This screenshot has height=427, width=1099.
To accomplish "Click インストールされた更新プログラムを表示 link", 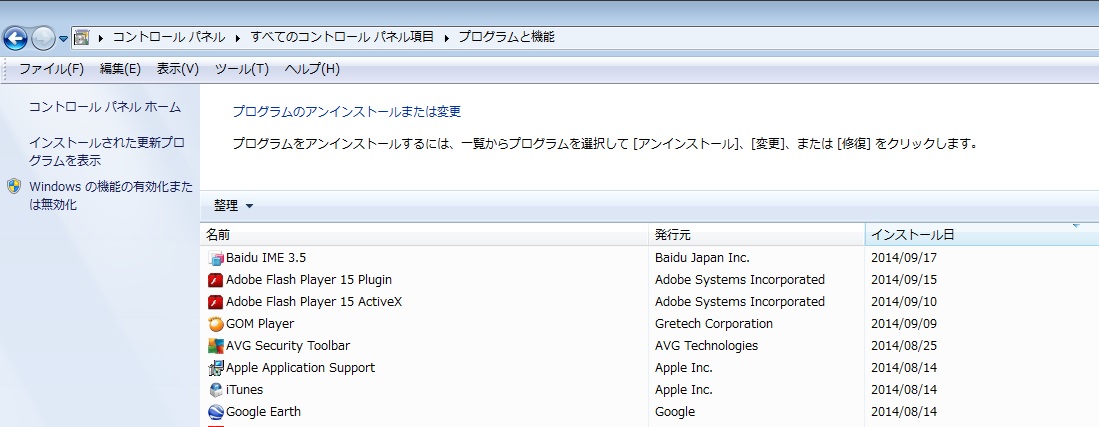I will pyautogui.click(x=107, y=151).
